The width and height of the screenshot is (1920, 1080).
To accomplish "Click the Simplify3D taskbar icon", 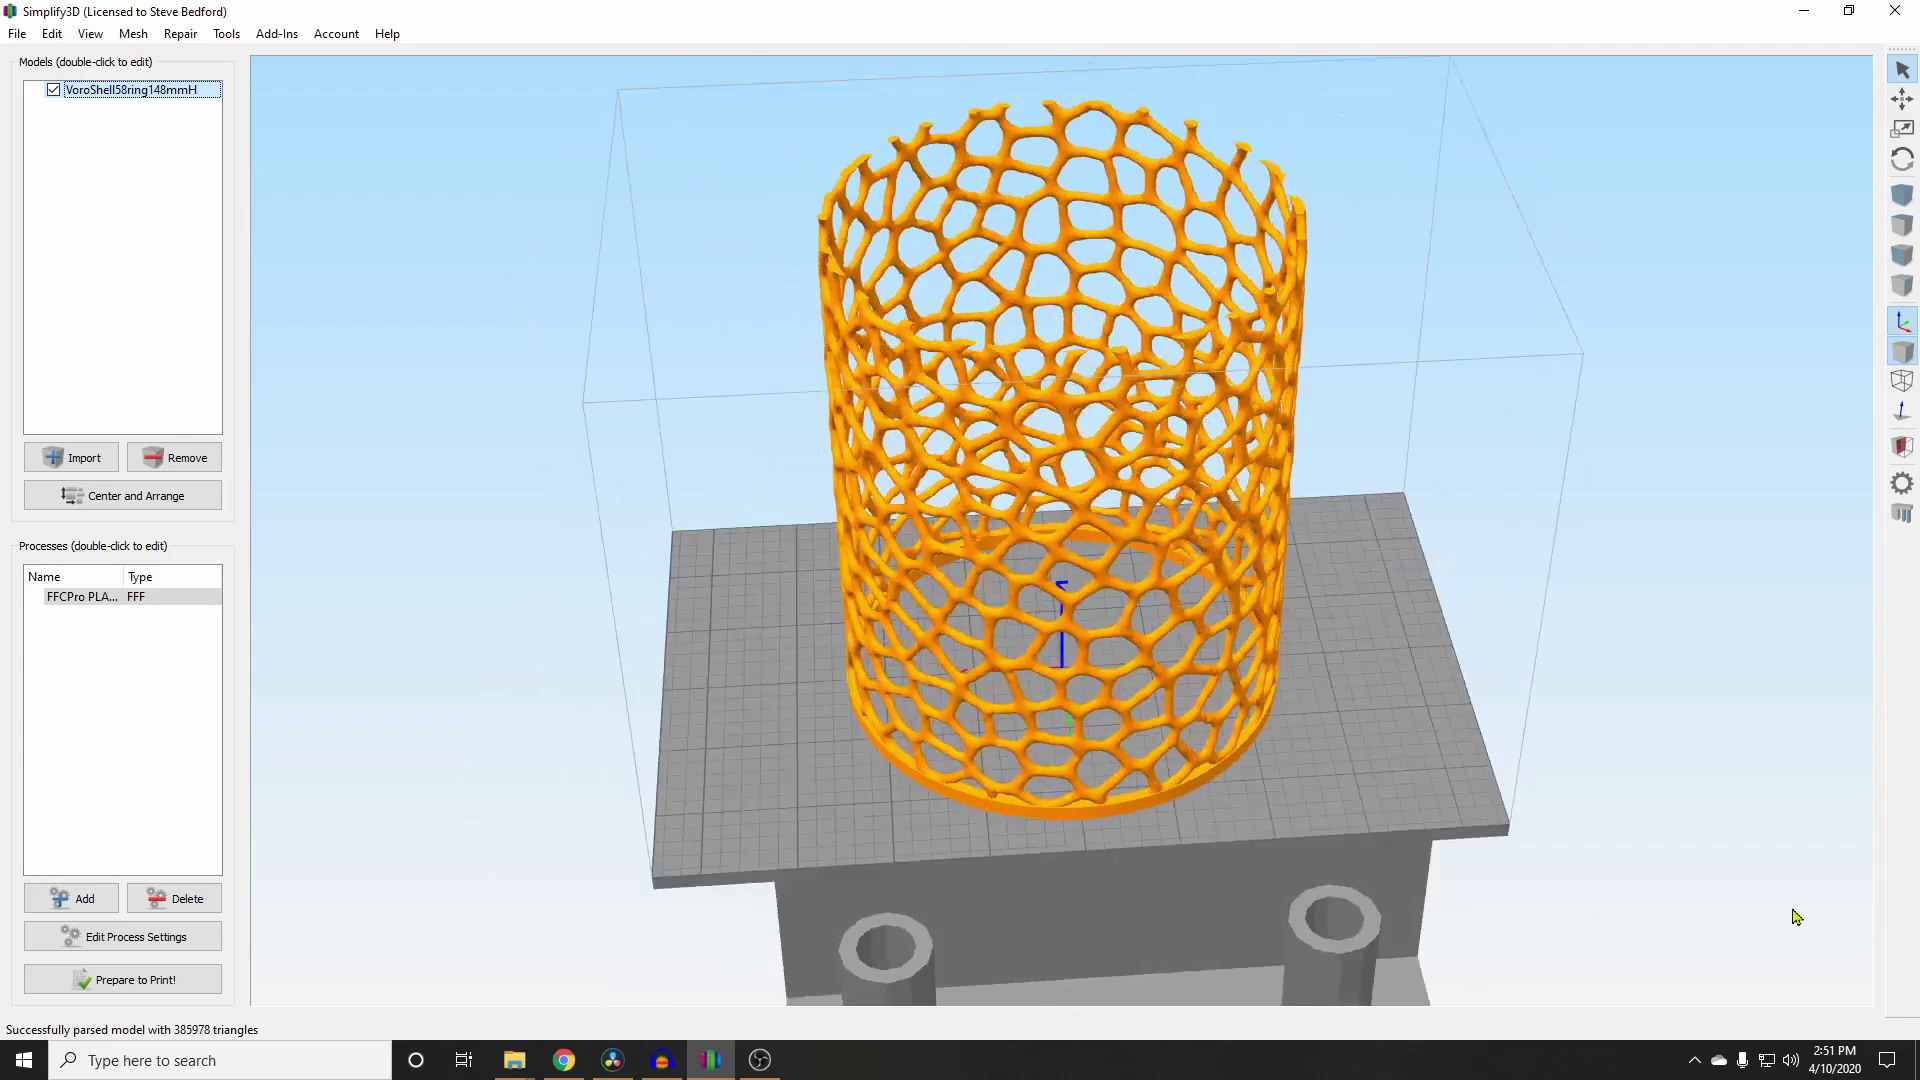I will [711, 1060].
